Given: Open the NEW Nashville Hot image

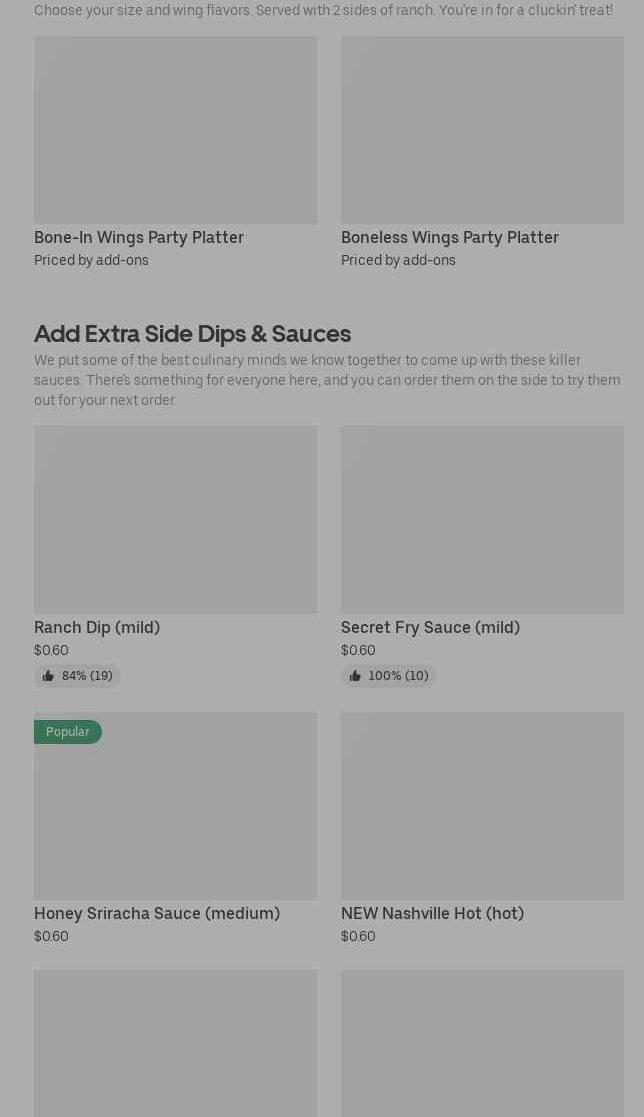Looking at the screenshot, I should click(482, 805).
